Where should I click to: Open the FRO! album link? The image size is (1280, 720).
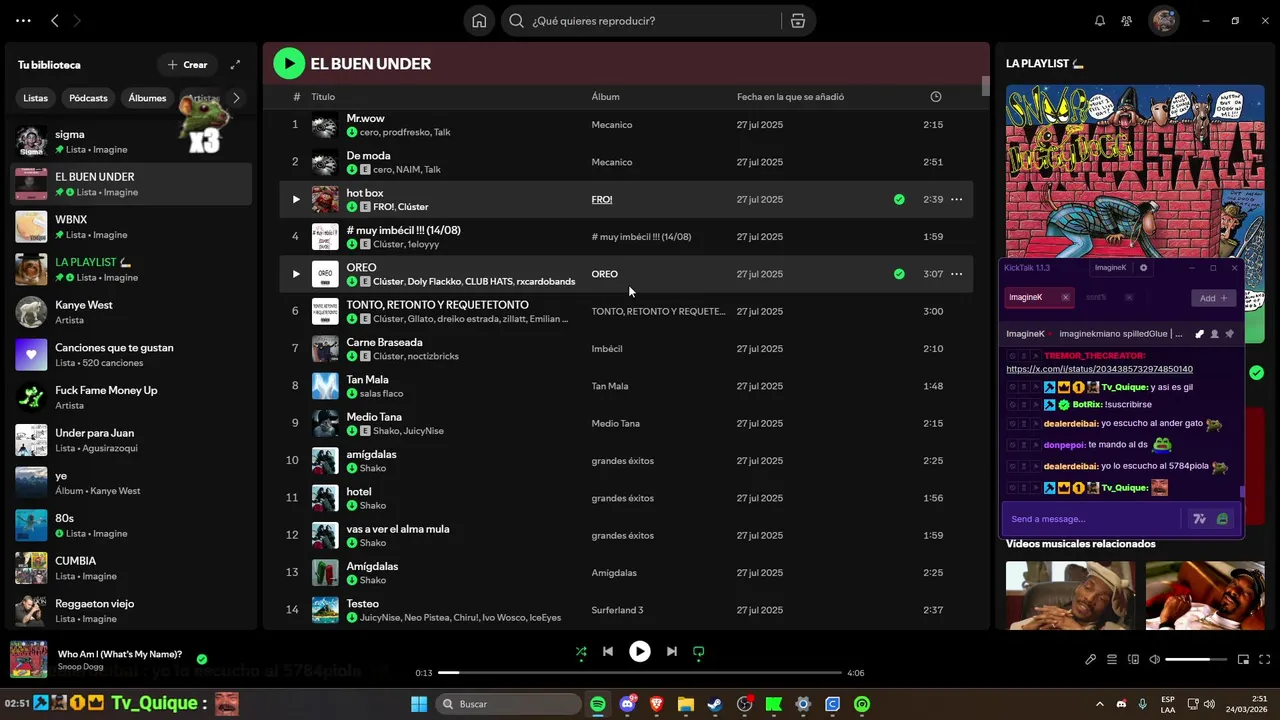602,199
